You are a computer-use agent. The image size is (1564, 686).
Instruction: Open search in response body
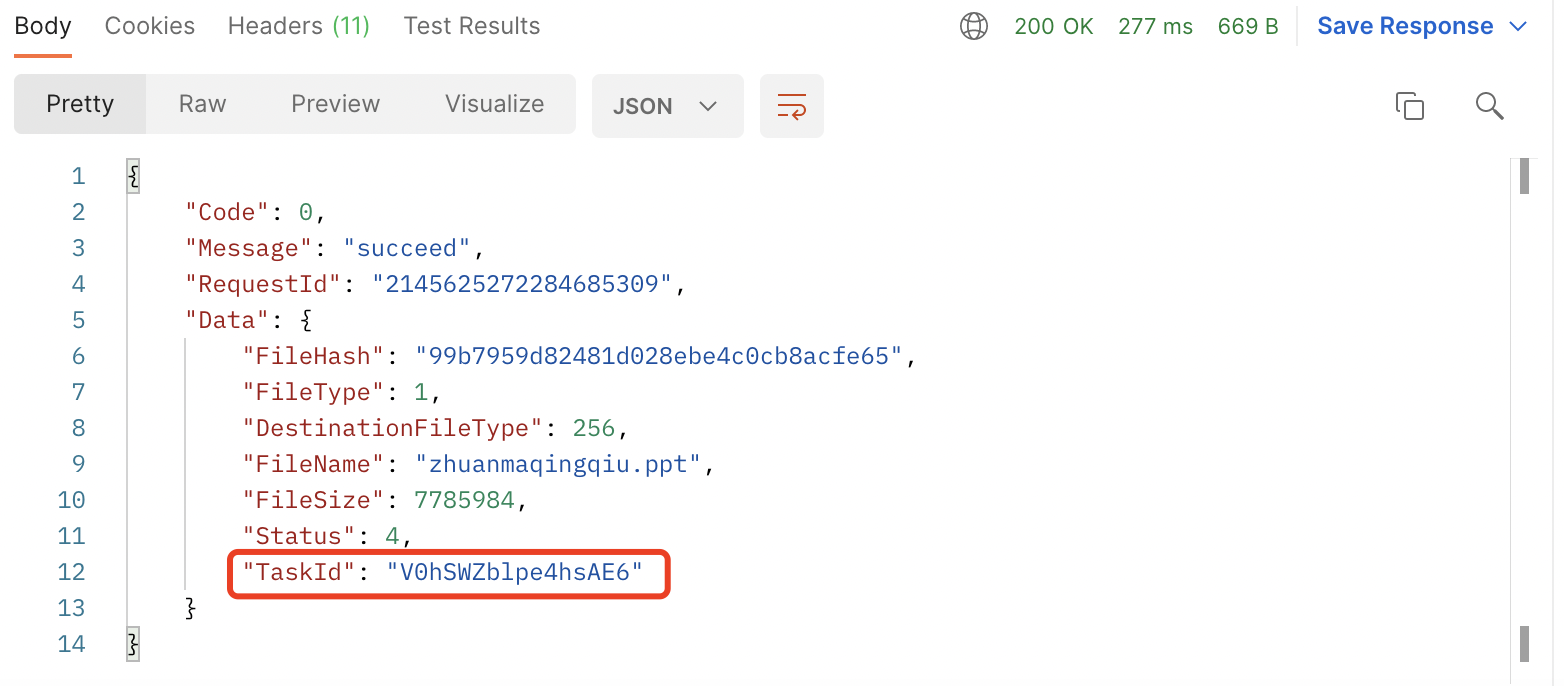tap(1489, 106)
